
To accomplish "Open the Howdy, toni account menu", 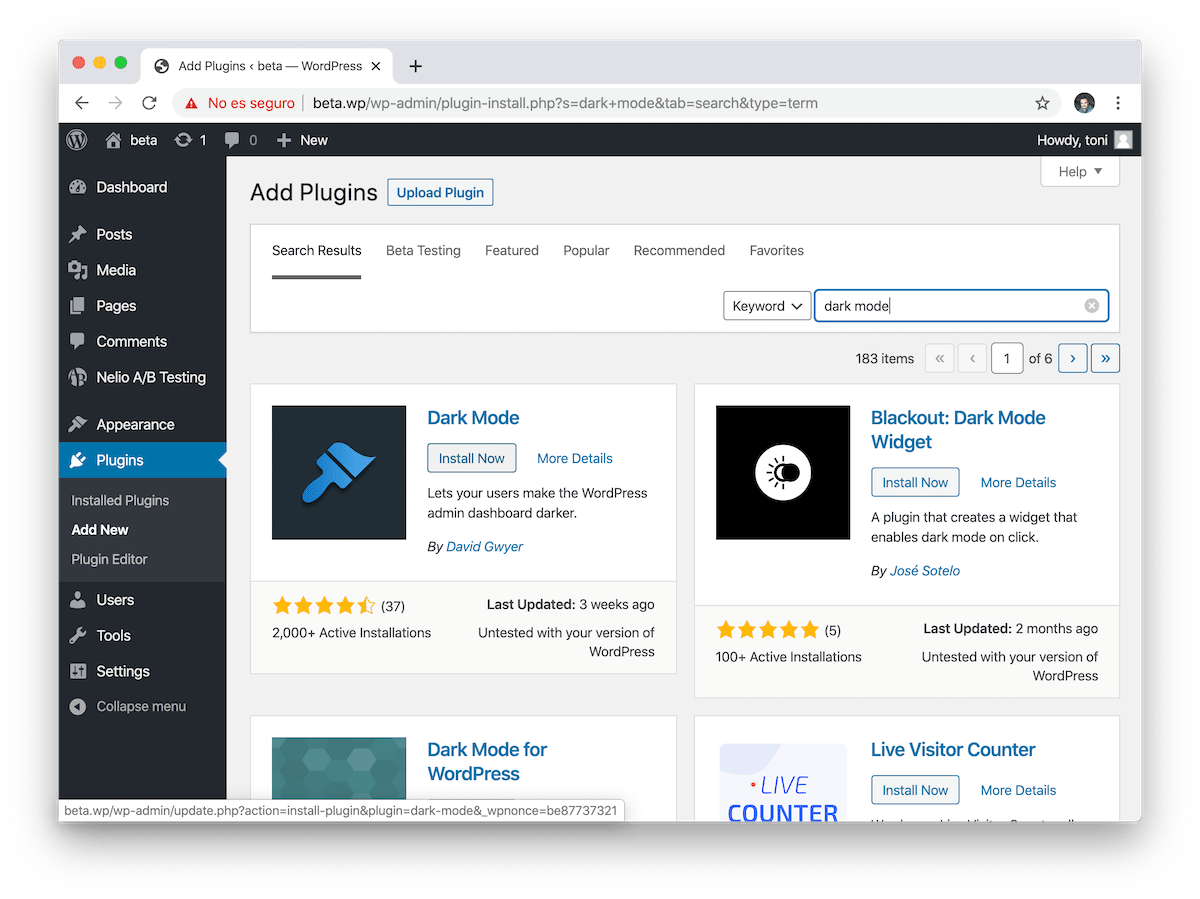I will 1085,140.
